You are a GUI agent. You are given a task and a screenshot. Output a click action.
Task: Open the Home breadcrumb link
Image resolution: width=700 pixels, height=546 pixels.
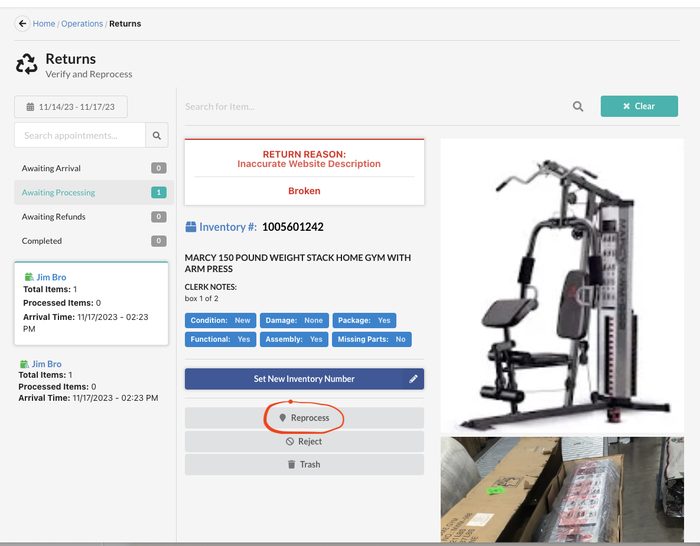(44, 24)
